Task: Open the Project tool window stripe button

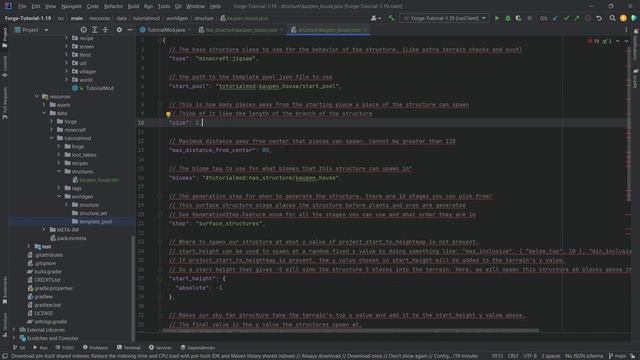Action: pos(4,38)
